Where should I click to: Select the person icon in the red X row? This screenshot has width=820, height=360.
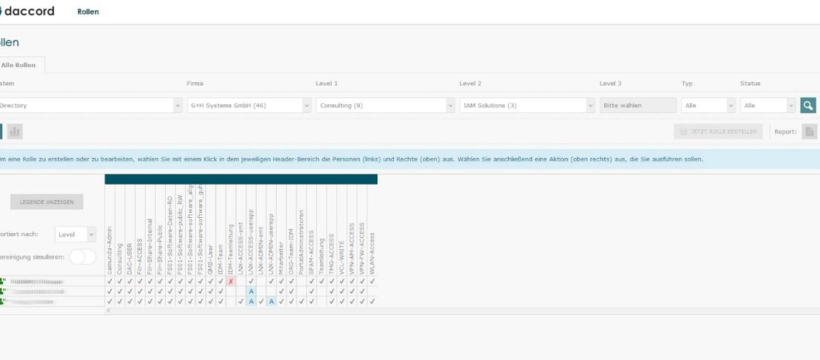(x=2, y=281)
